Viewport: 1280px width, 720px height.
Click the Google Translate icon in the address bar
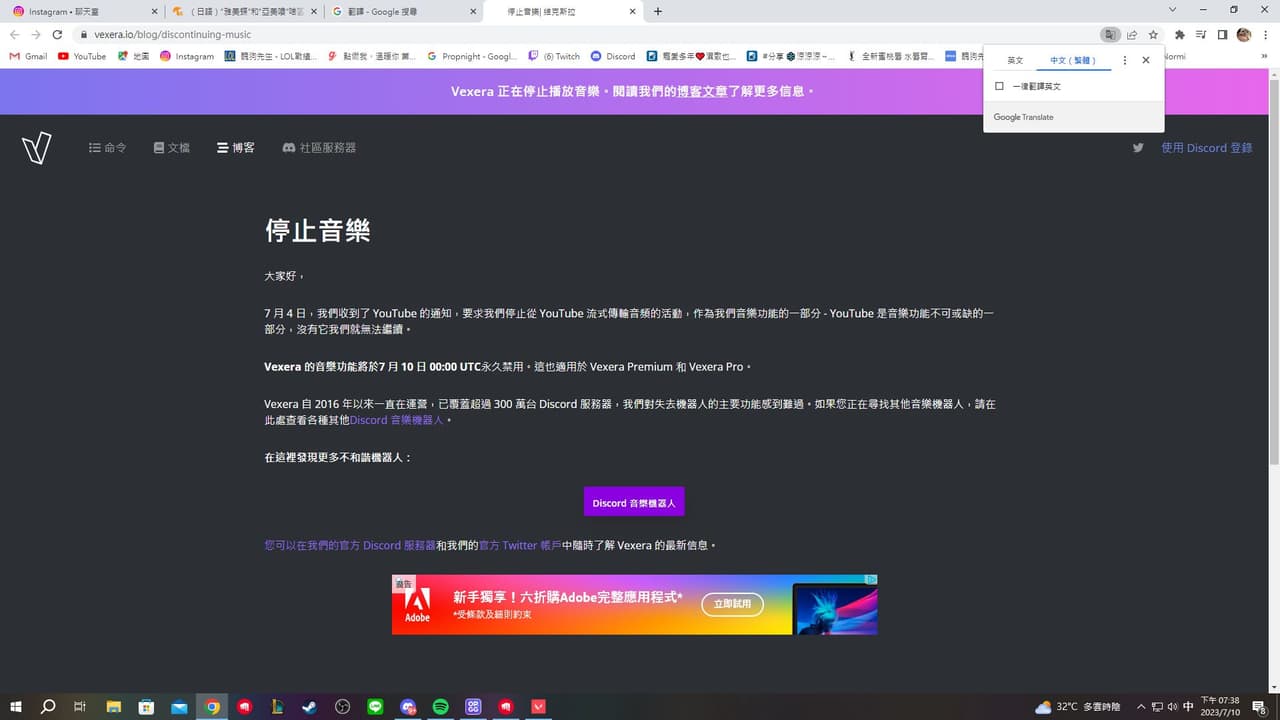[1110, 33]
